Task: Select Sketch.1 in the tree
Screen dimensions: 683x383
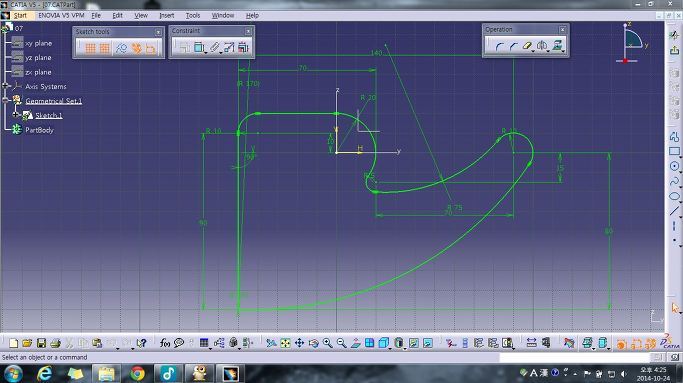Action: (x=49, y=115)
